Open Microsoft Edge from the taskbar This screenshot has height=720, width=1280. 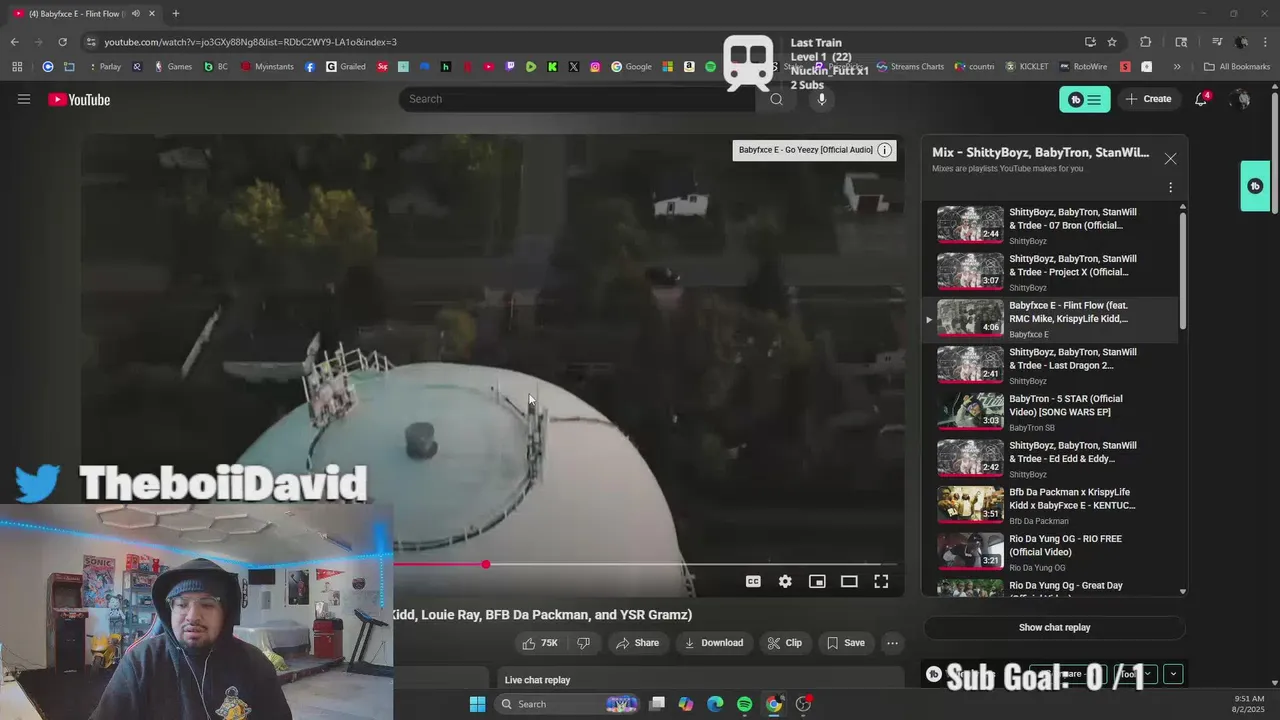point(715,704)
